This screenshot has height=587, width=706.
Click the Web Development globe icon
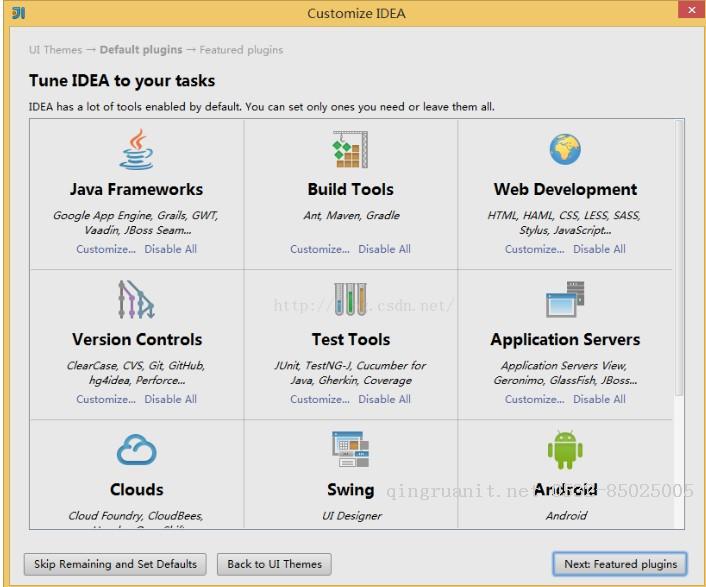pyautogui.click(x=565, y=149)
